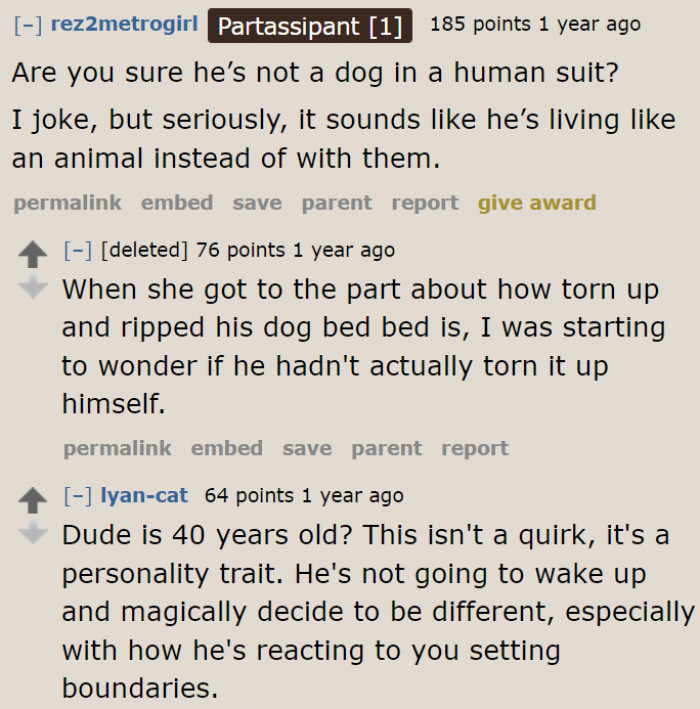Collapse lyan-cat's comment
Screen dimensions: 700x709
tap(73, 496)
